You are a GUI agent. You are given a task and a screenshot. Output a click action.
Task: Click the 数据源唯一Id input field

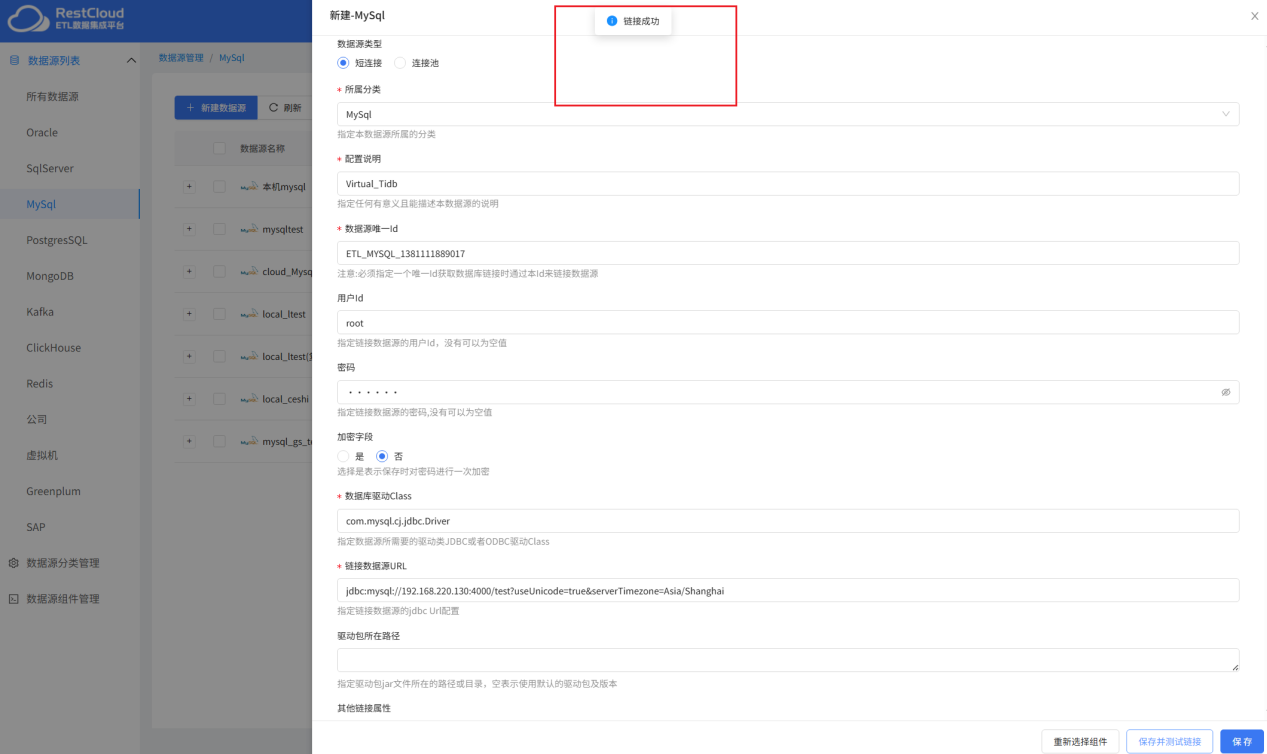[788, 253]
